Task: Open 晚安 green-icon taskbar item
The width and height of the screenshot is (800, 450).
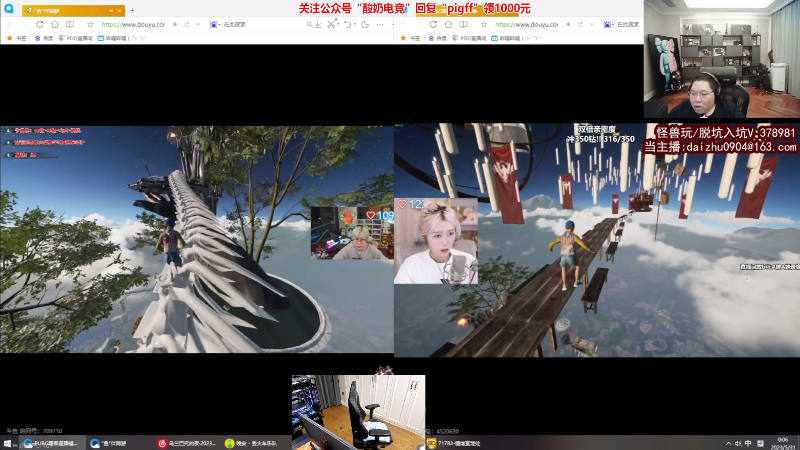Action: pyautogui.click(x=251, y=443)
